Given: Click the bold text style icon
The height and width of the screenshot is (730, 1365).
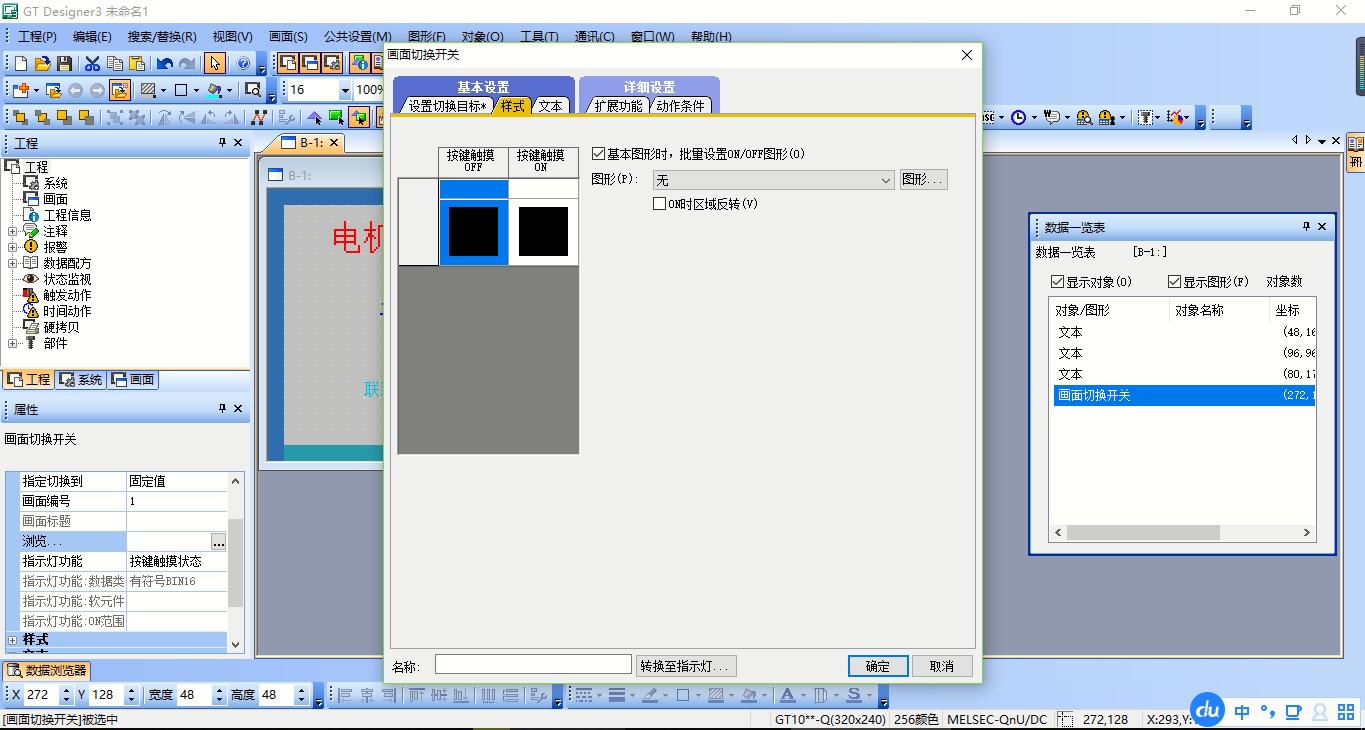Looking at the screenshot, I should (787, 695).
